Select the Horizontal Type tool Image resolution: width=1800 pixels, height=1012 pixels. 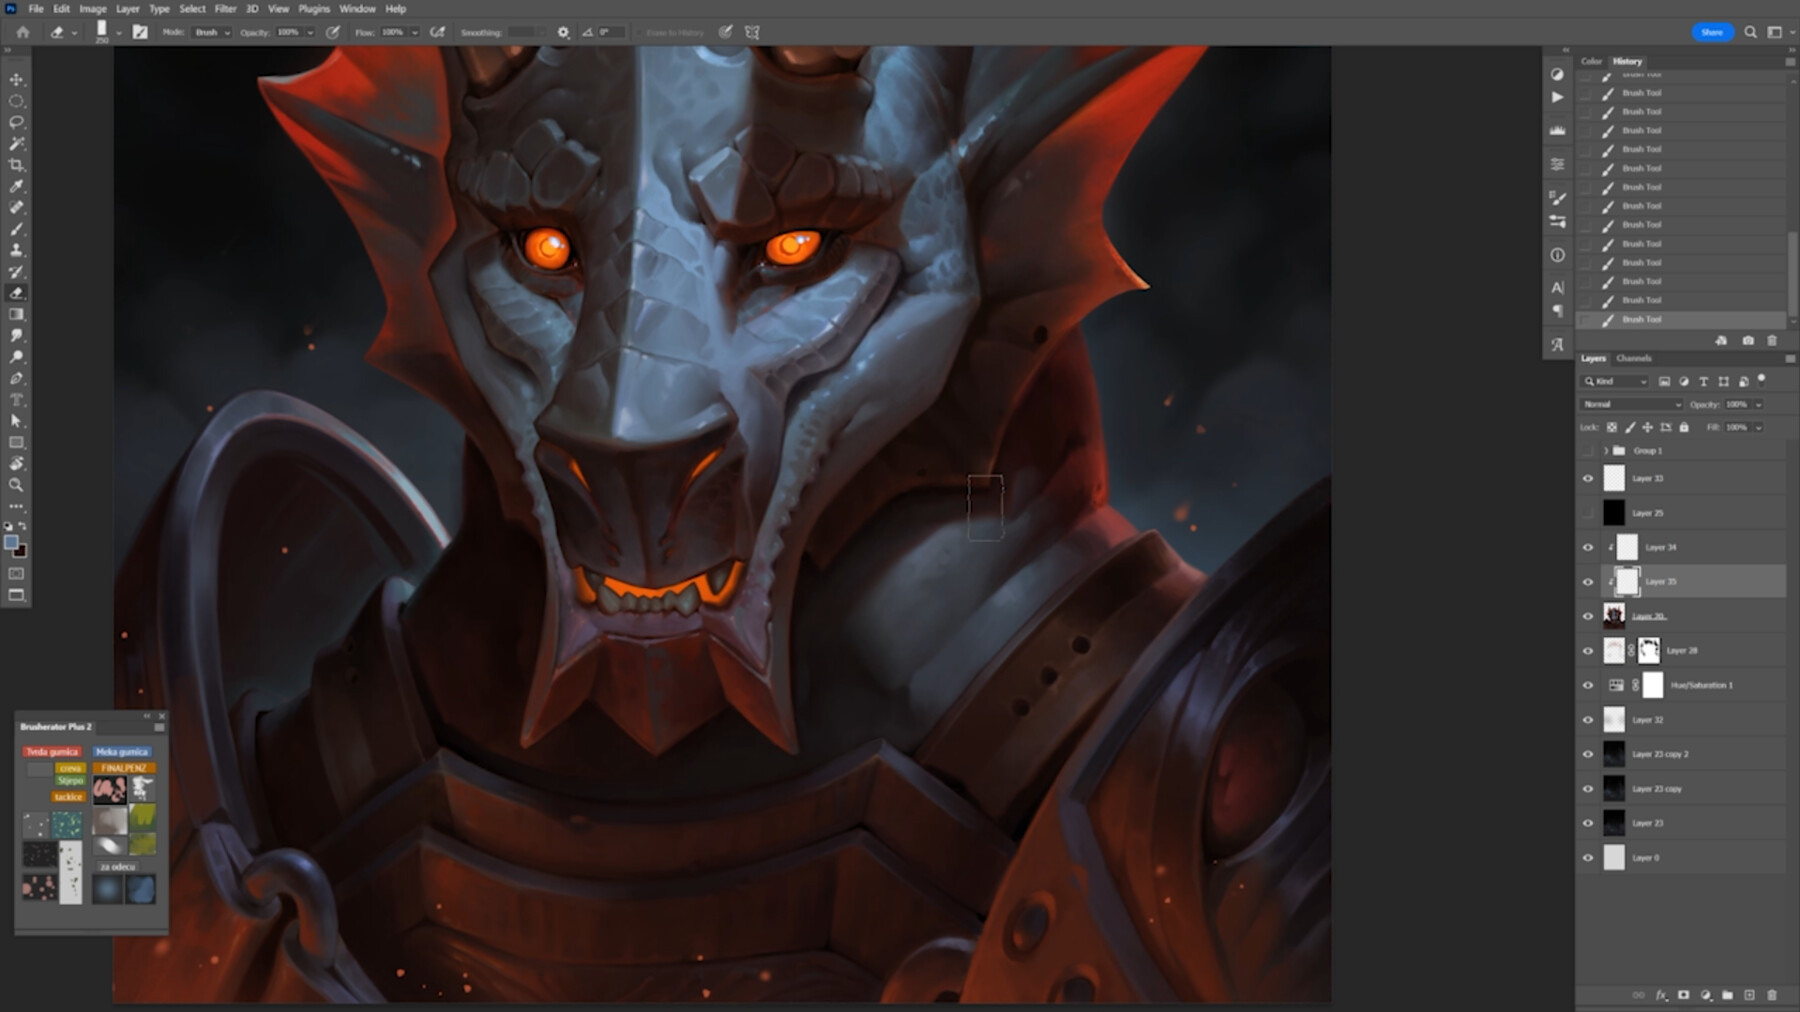pyautogui.click(x=16, y=399)
